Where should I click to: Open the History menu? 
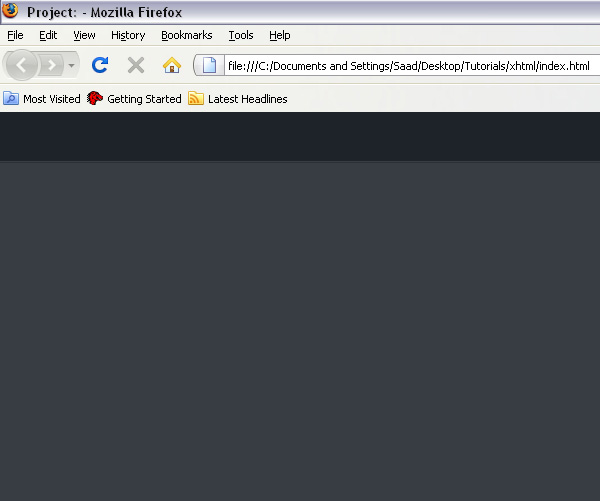[x=128, y=35]
